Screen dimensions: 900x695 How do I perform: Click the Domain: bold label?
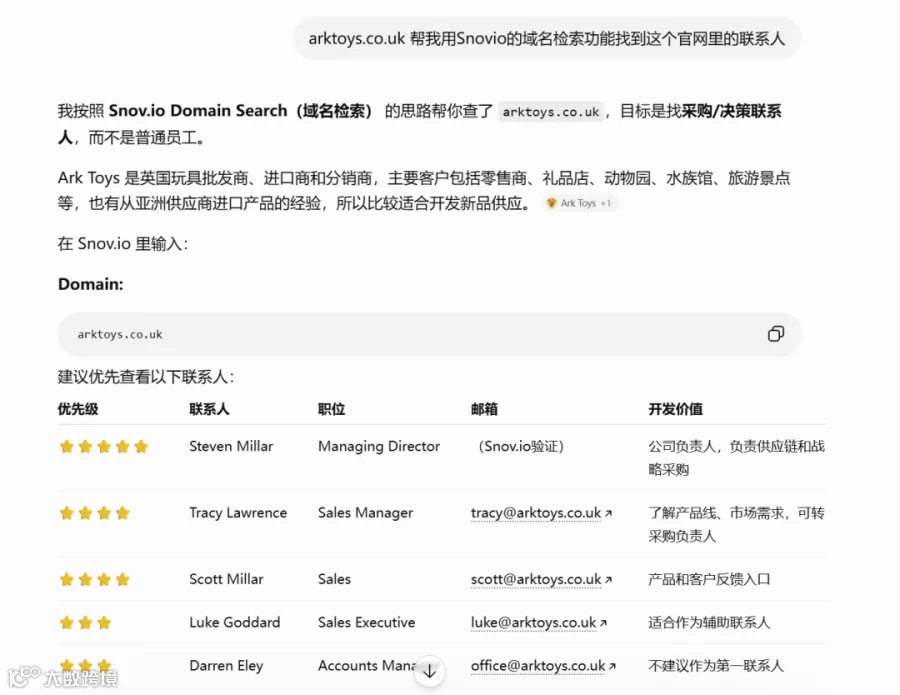pos(91,284)
